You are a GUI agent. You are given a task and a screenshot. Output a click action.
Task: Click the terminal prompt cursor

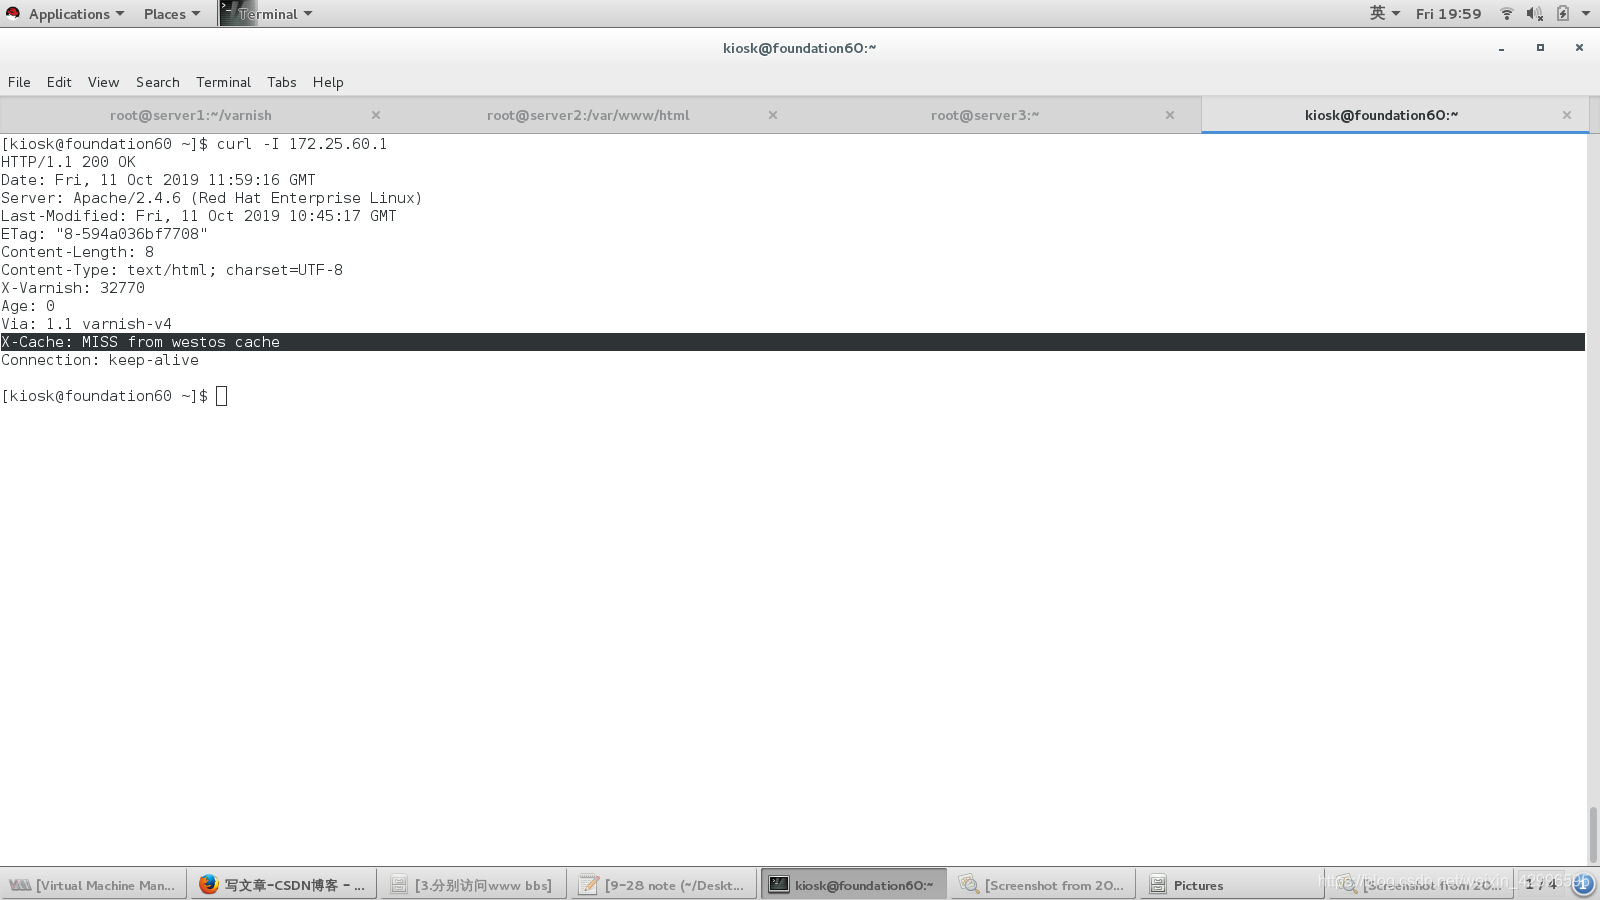(222, 396)
